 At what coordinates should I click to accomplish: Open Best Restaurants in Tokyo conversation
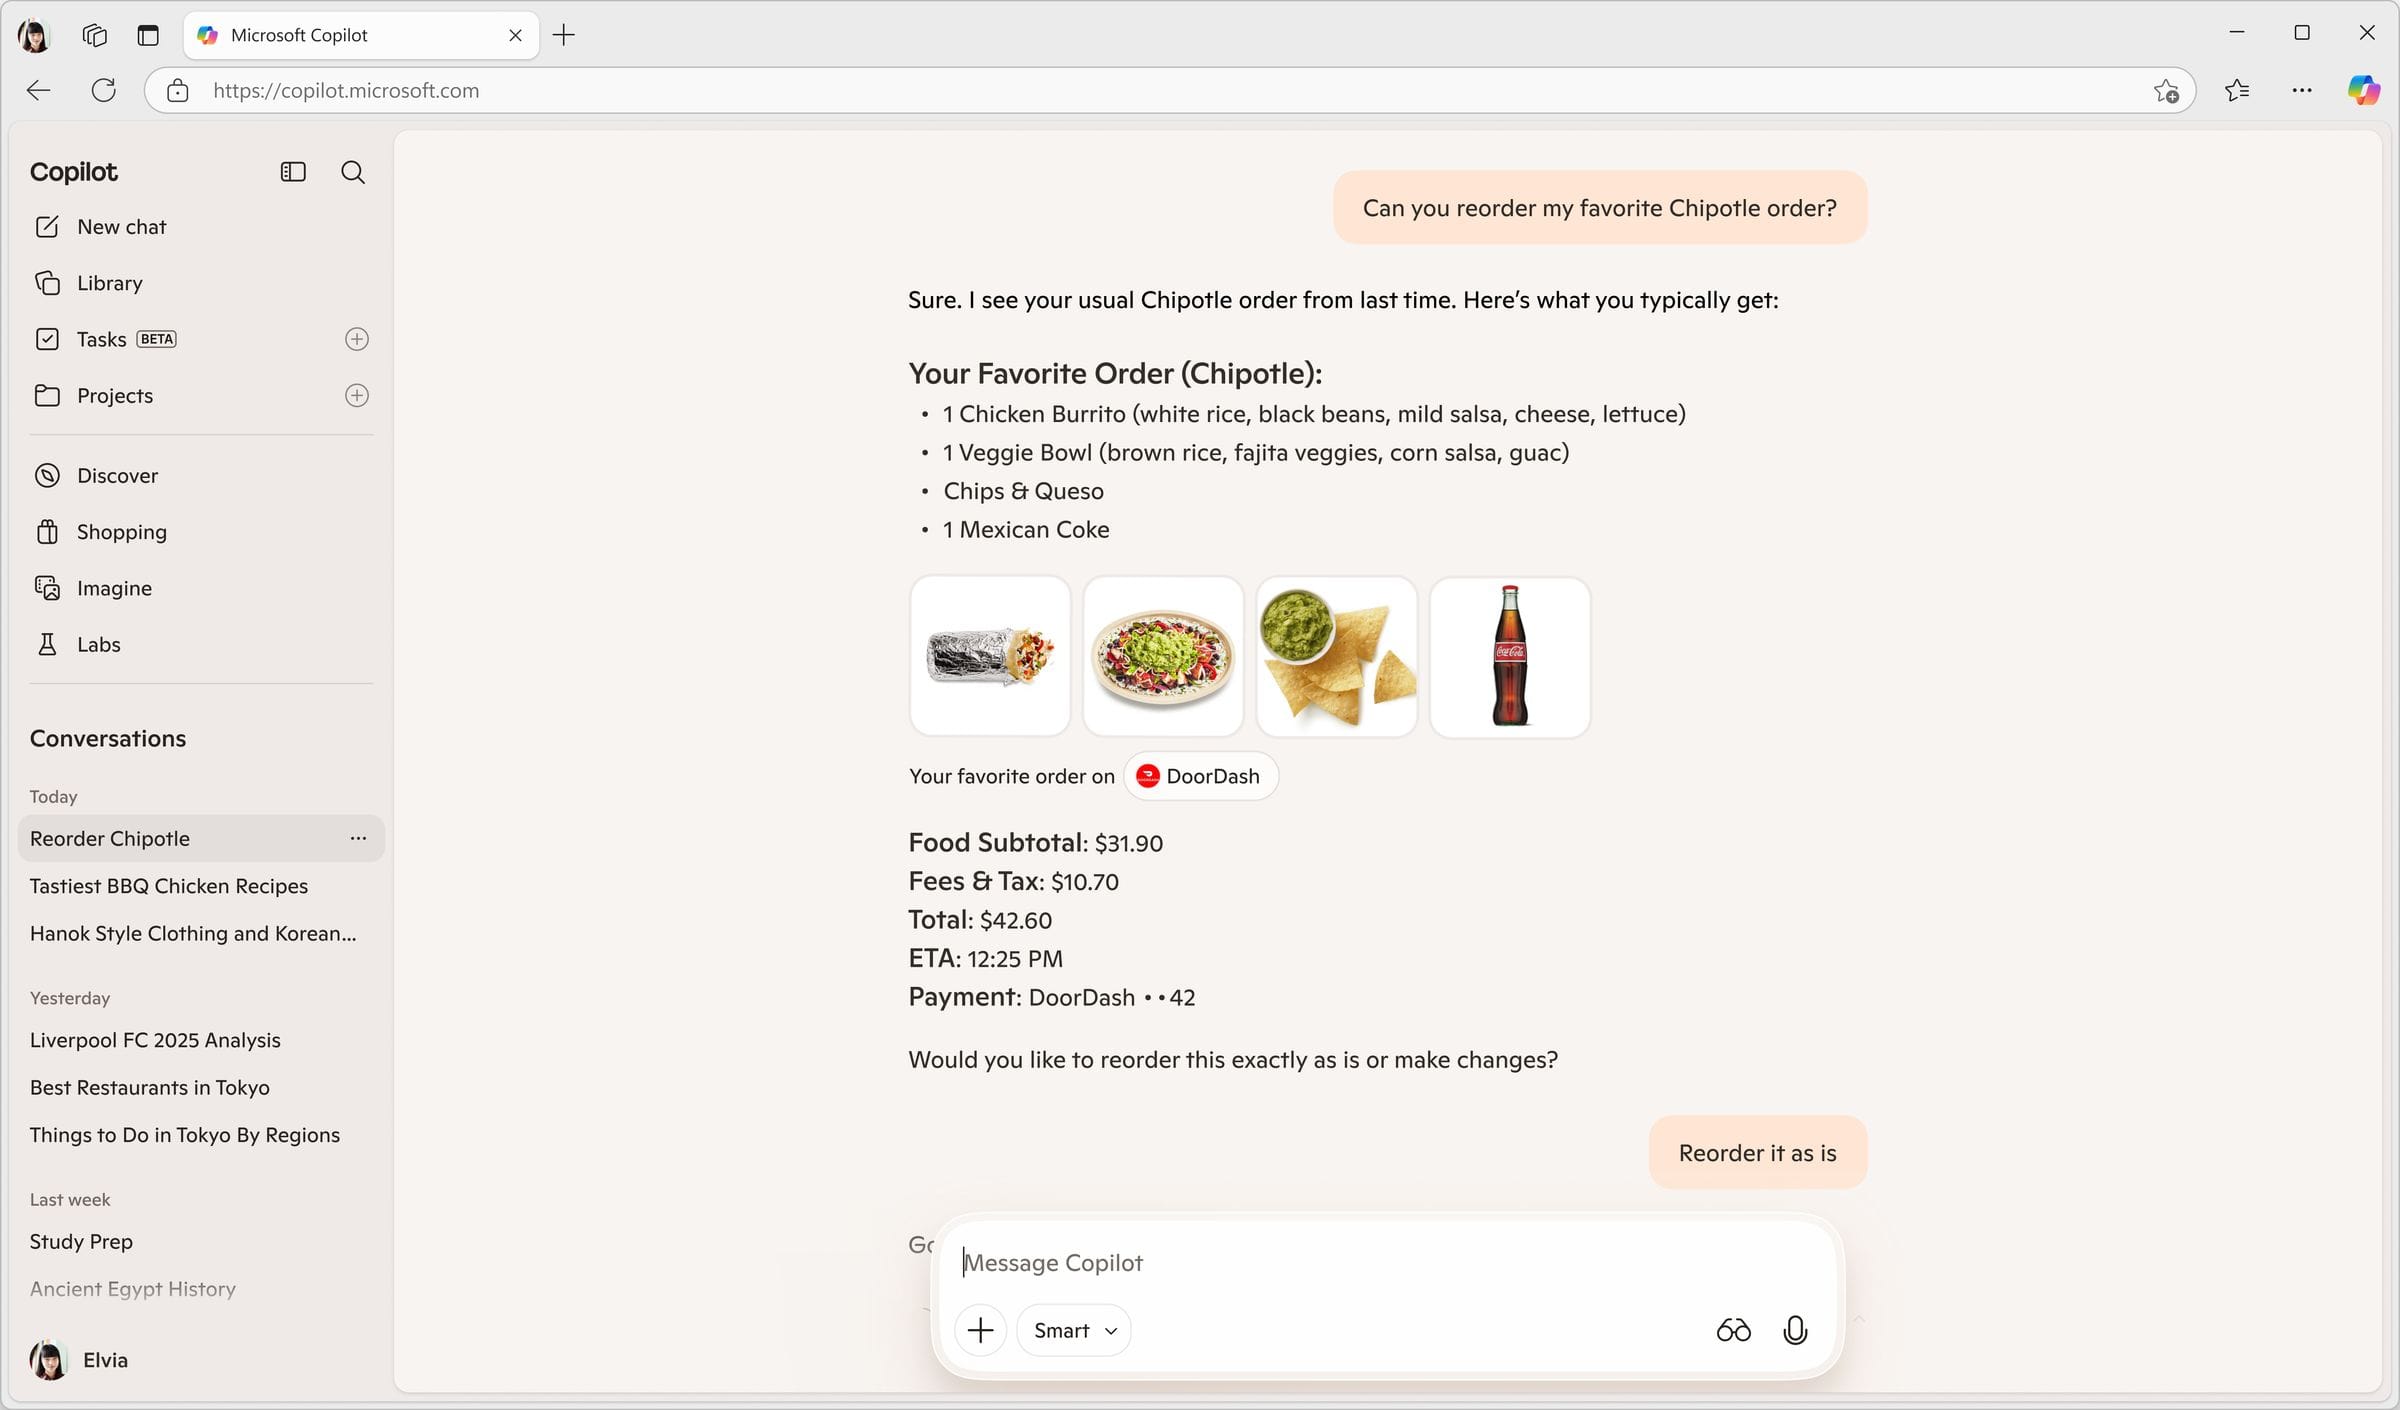coord(150,1087)
